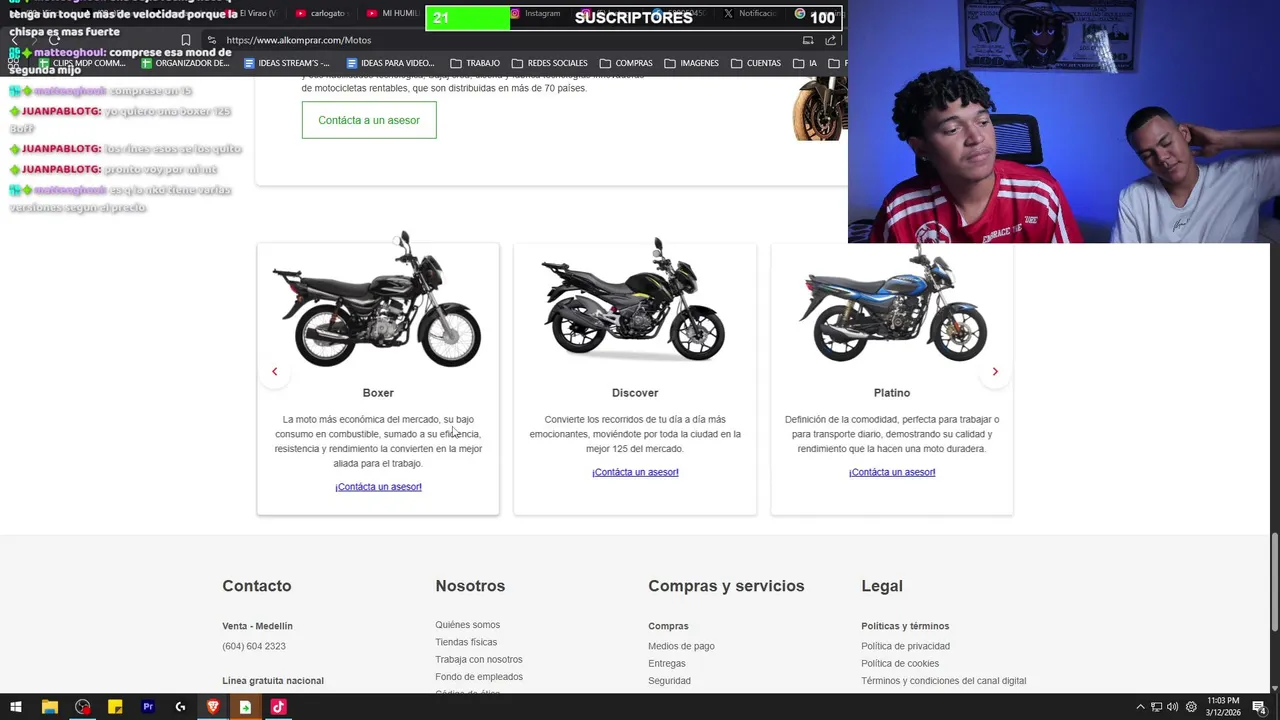Expand the COMPRAS bookmarks folder
This screenshot has width=1280, height=720.
point(626,63)
